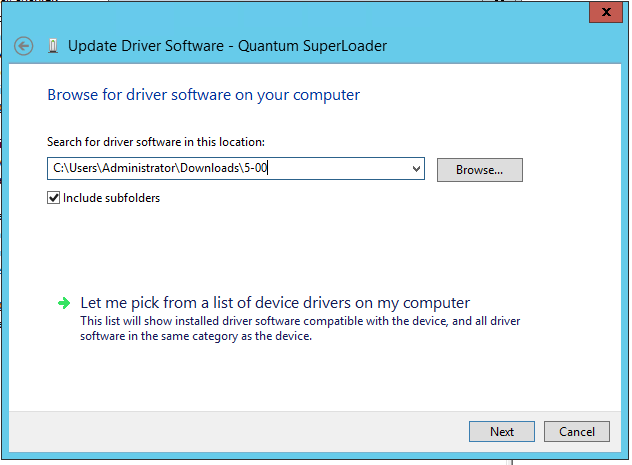
Task: Click the 'This list will show installed driver' description
Action: 300,328
